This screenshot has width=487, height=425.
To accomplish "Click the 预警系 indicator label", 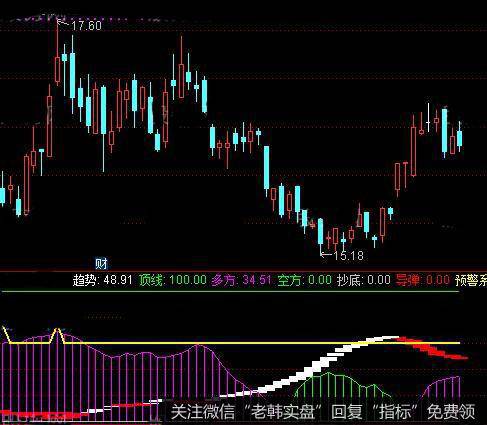I will pos(471,280).
